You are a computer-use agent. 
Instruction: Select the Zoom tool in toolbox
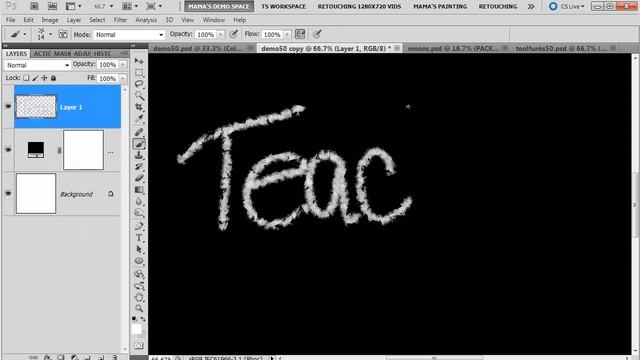tap(139, 308)
